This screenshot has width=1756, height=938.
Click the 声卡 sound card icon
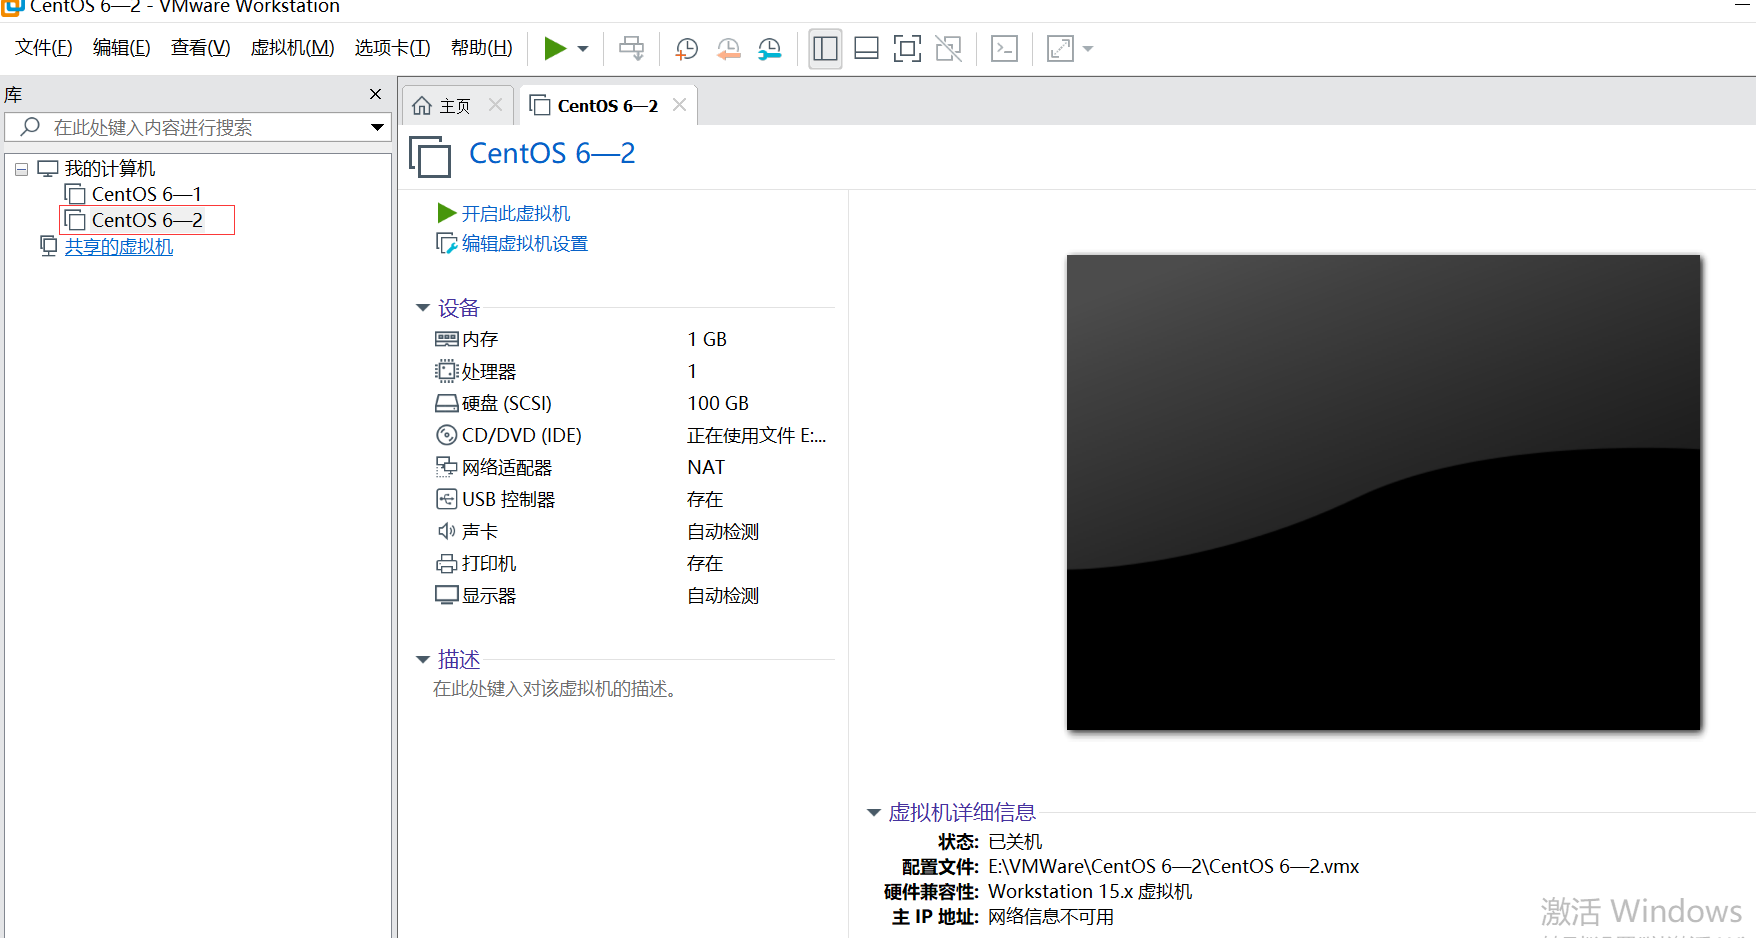[446, 531]
